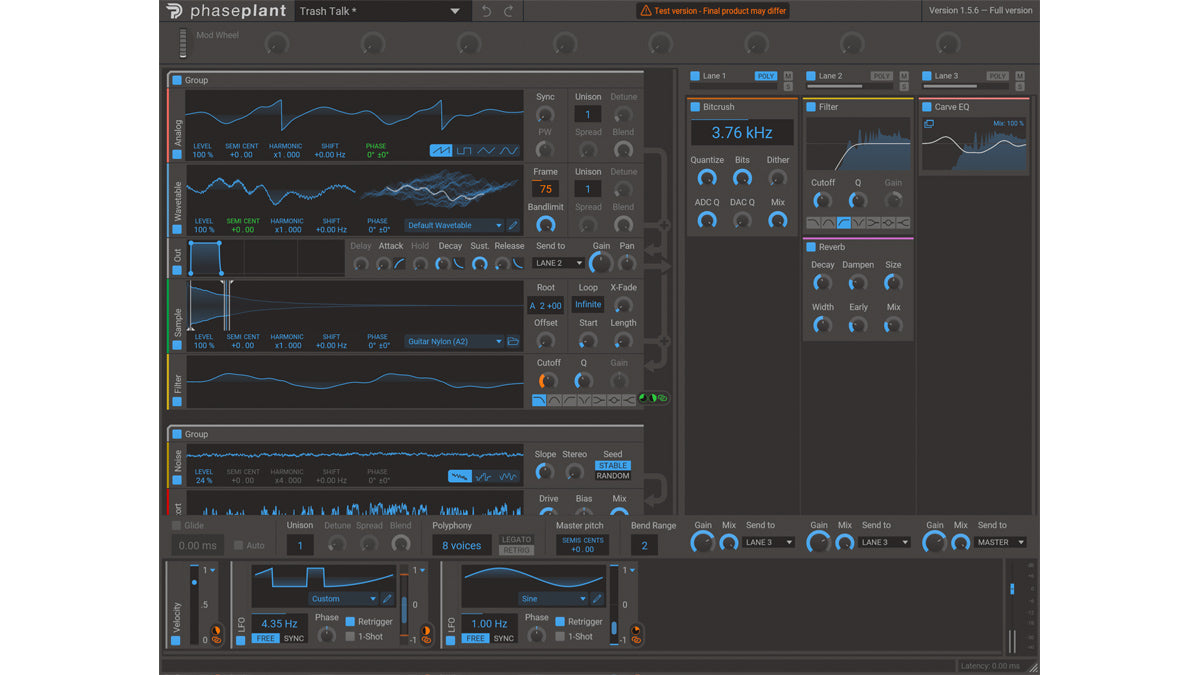Select high-pass filter shape in Lane 2 Filter
The height and width of the screenshot is (675, 1200).
(845, 223)
